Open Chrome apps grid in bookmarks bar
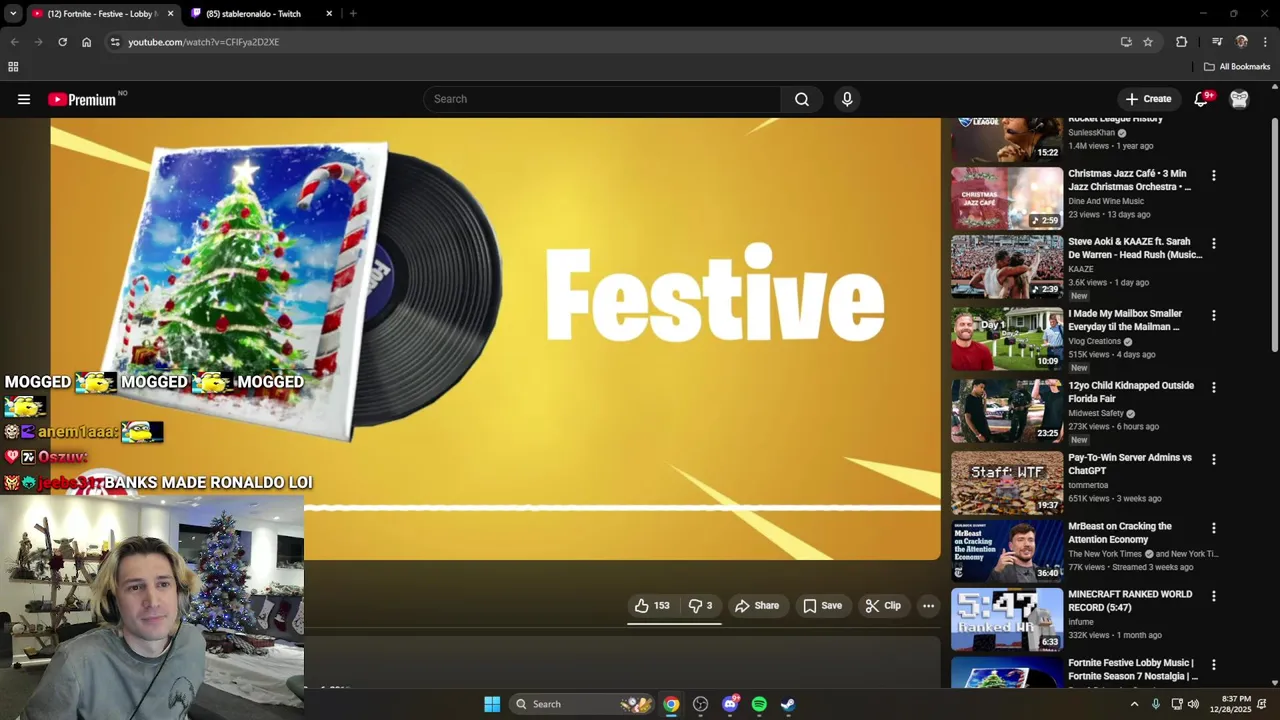Viewport: 1280px width, 720px height. point(13,67)
